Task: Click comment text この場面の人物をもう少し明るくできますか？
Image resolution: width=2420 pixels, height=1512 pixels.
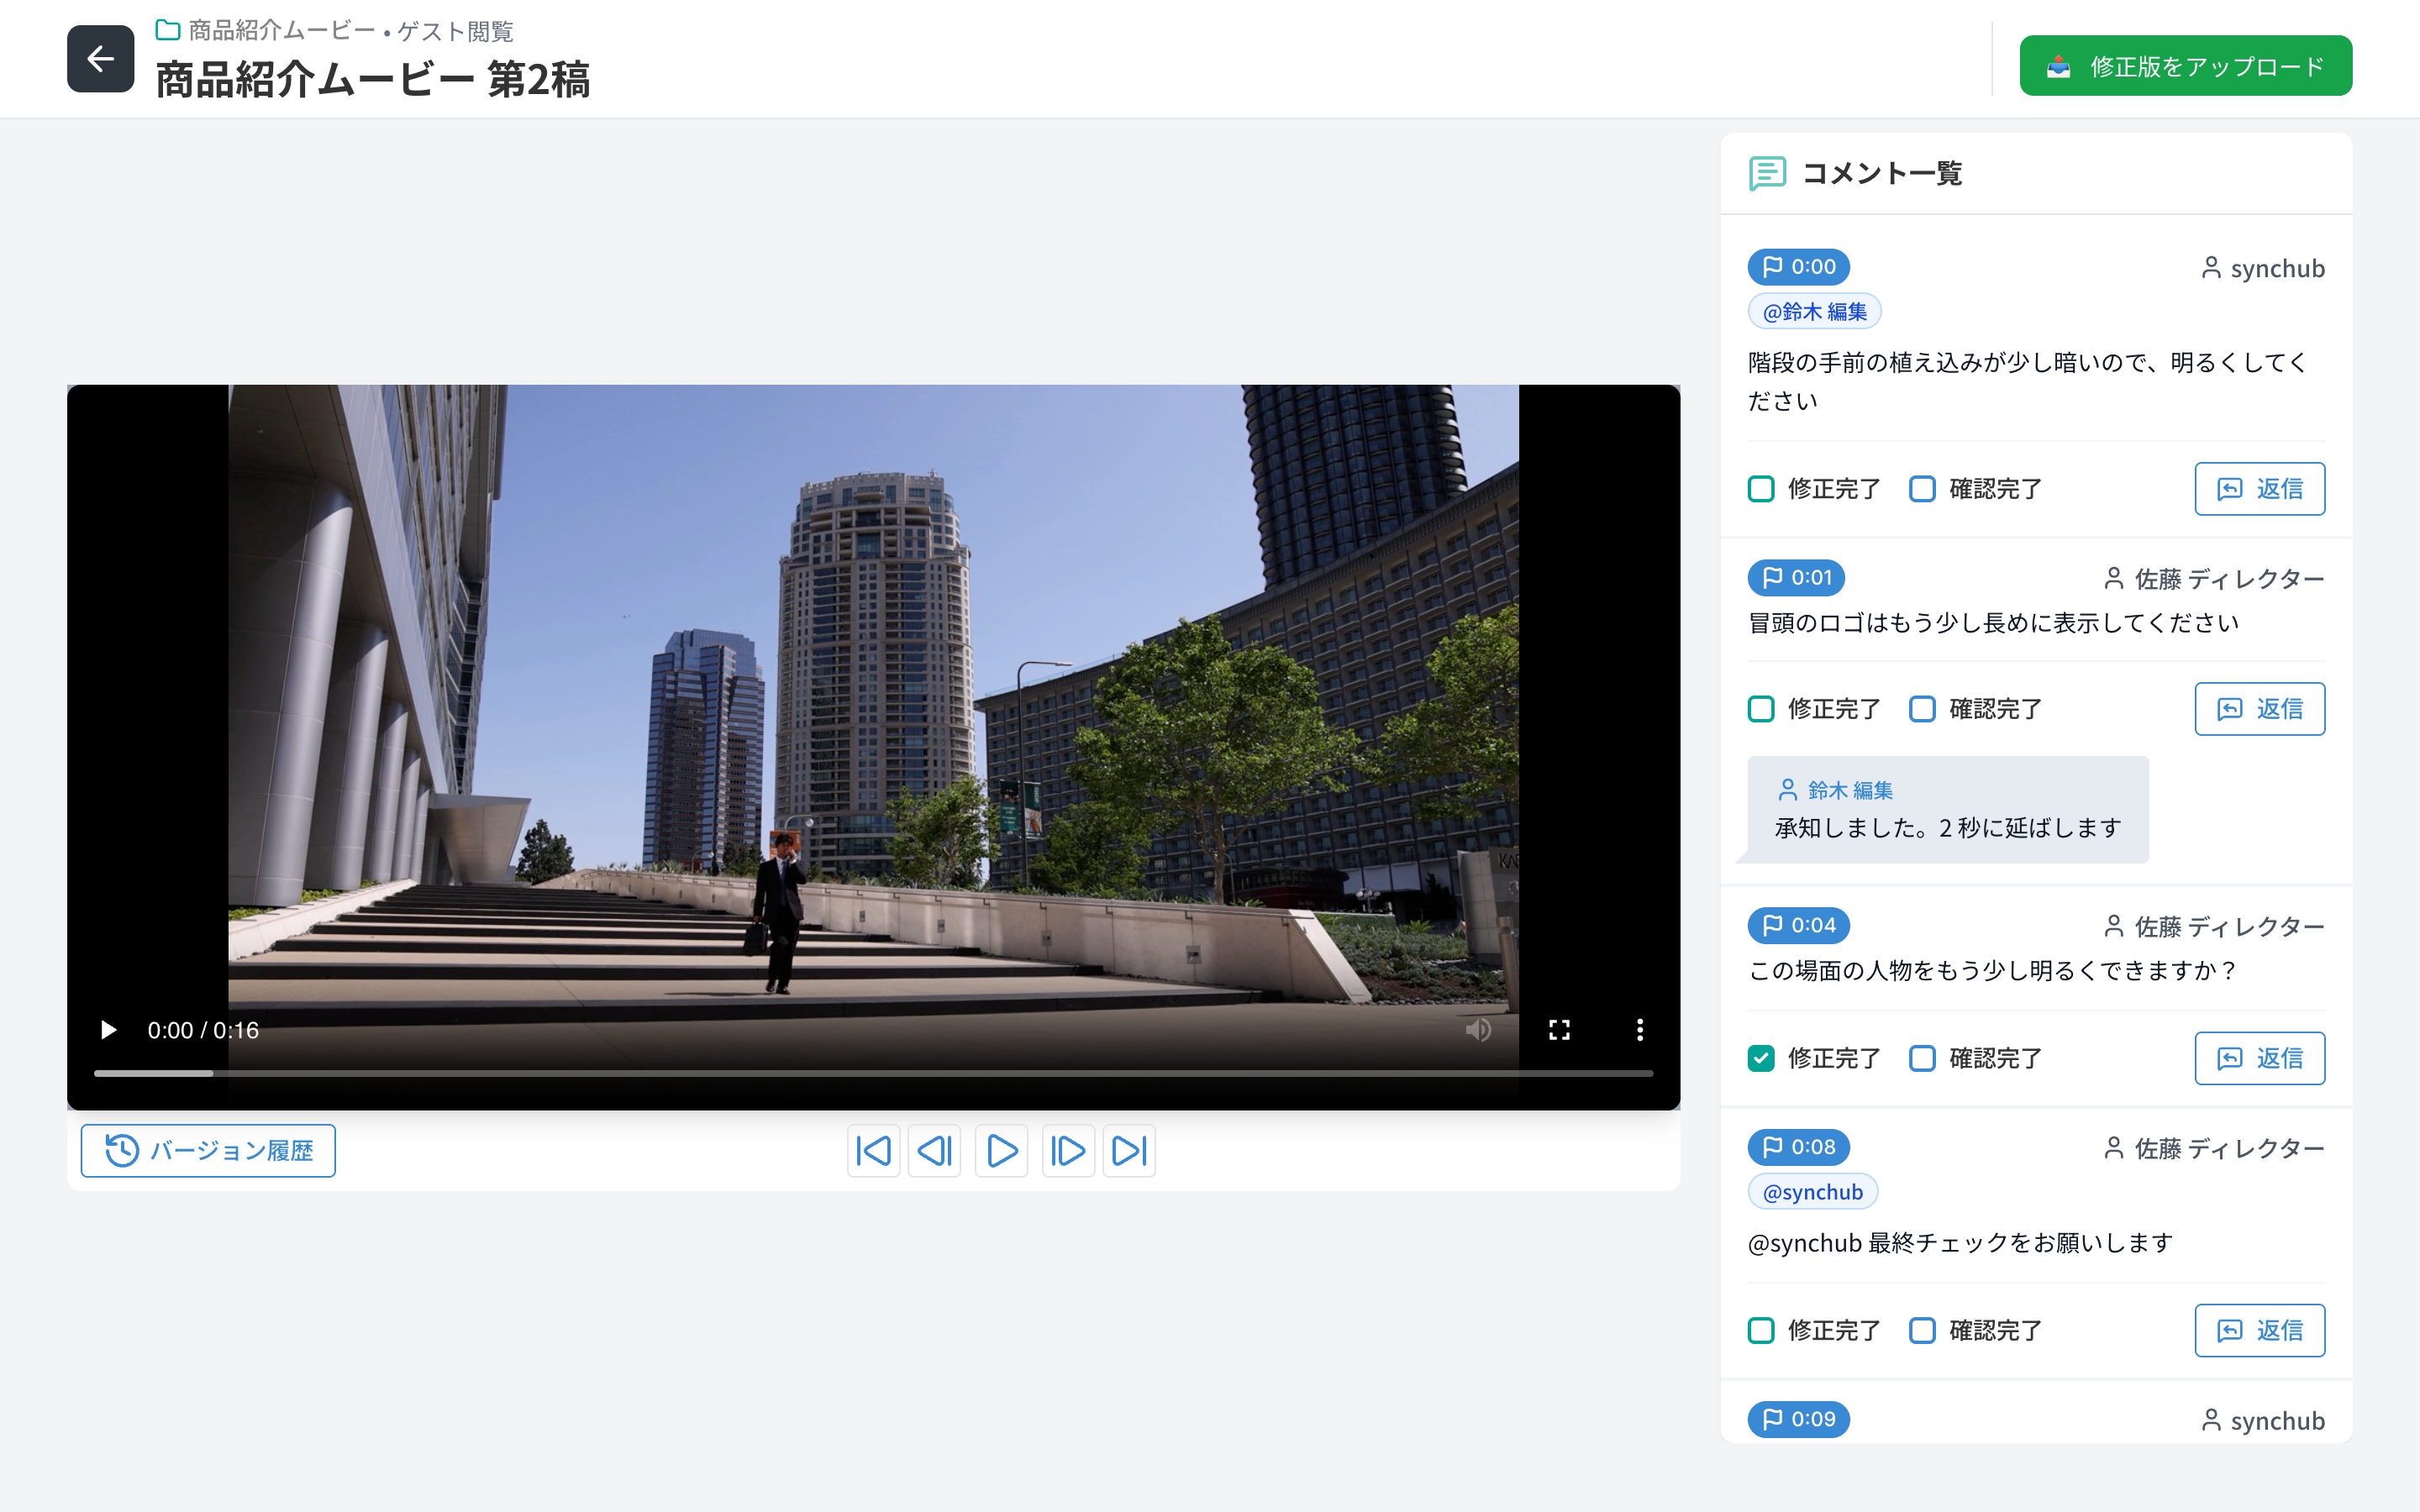Action: 1992,971
